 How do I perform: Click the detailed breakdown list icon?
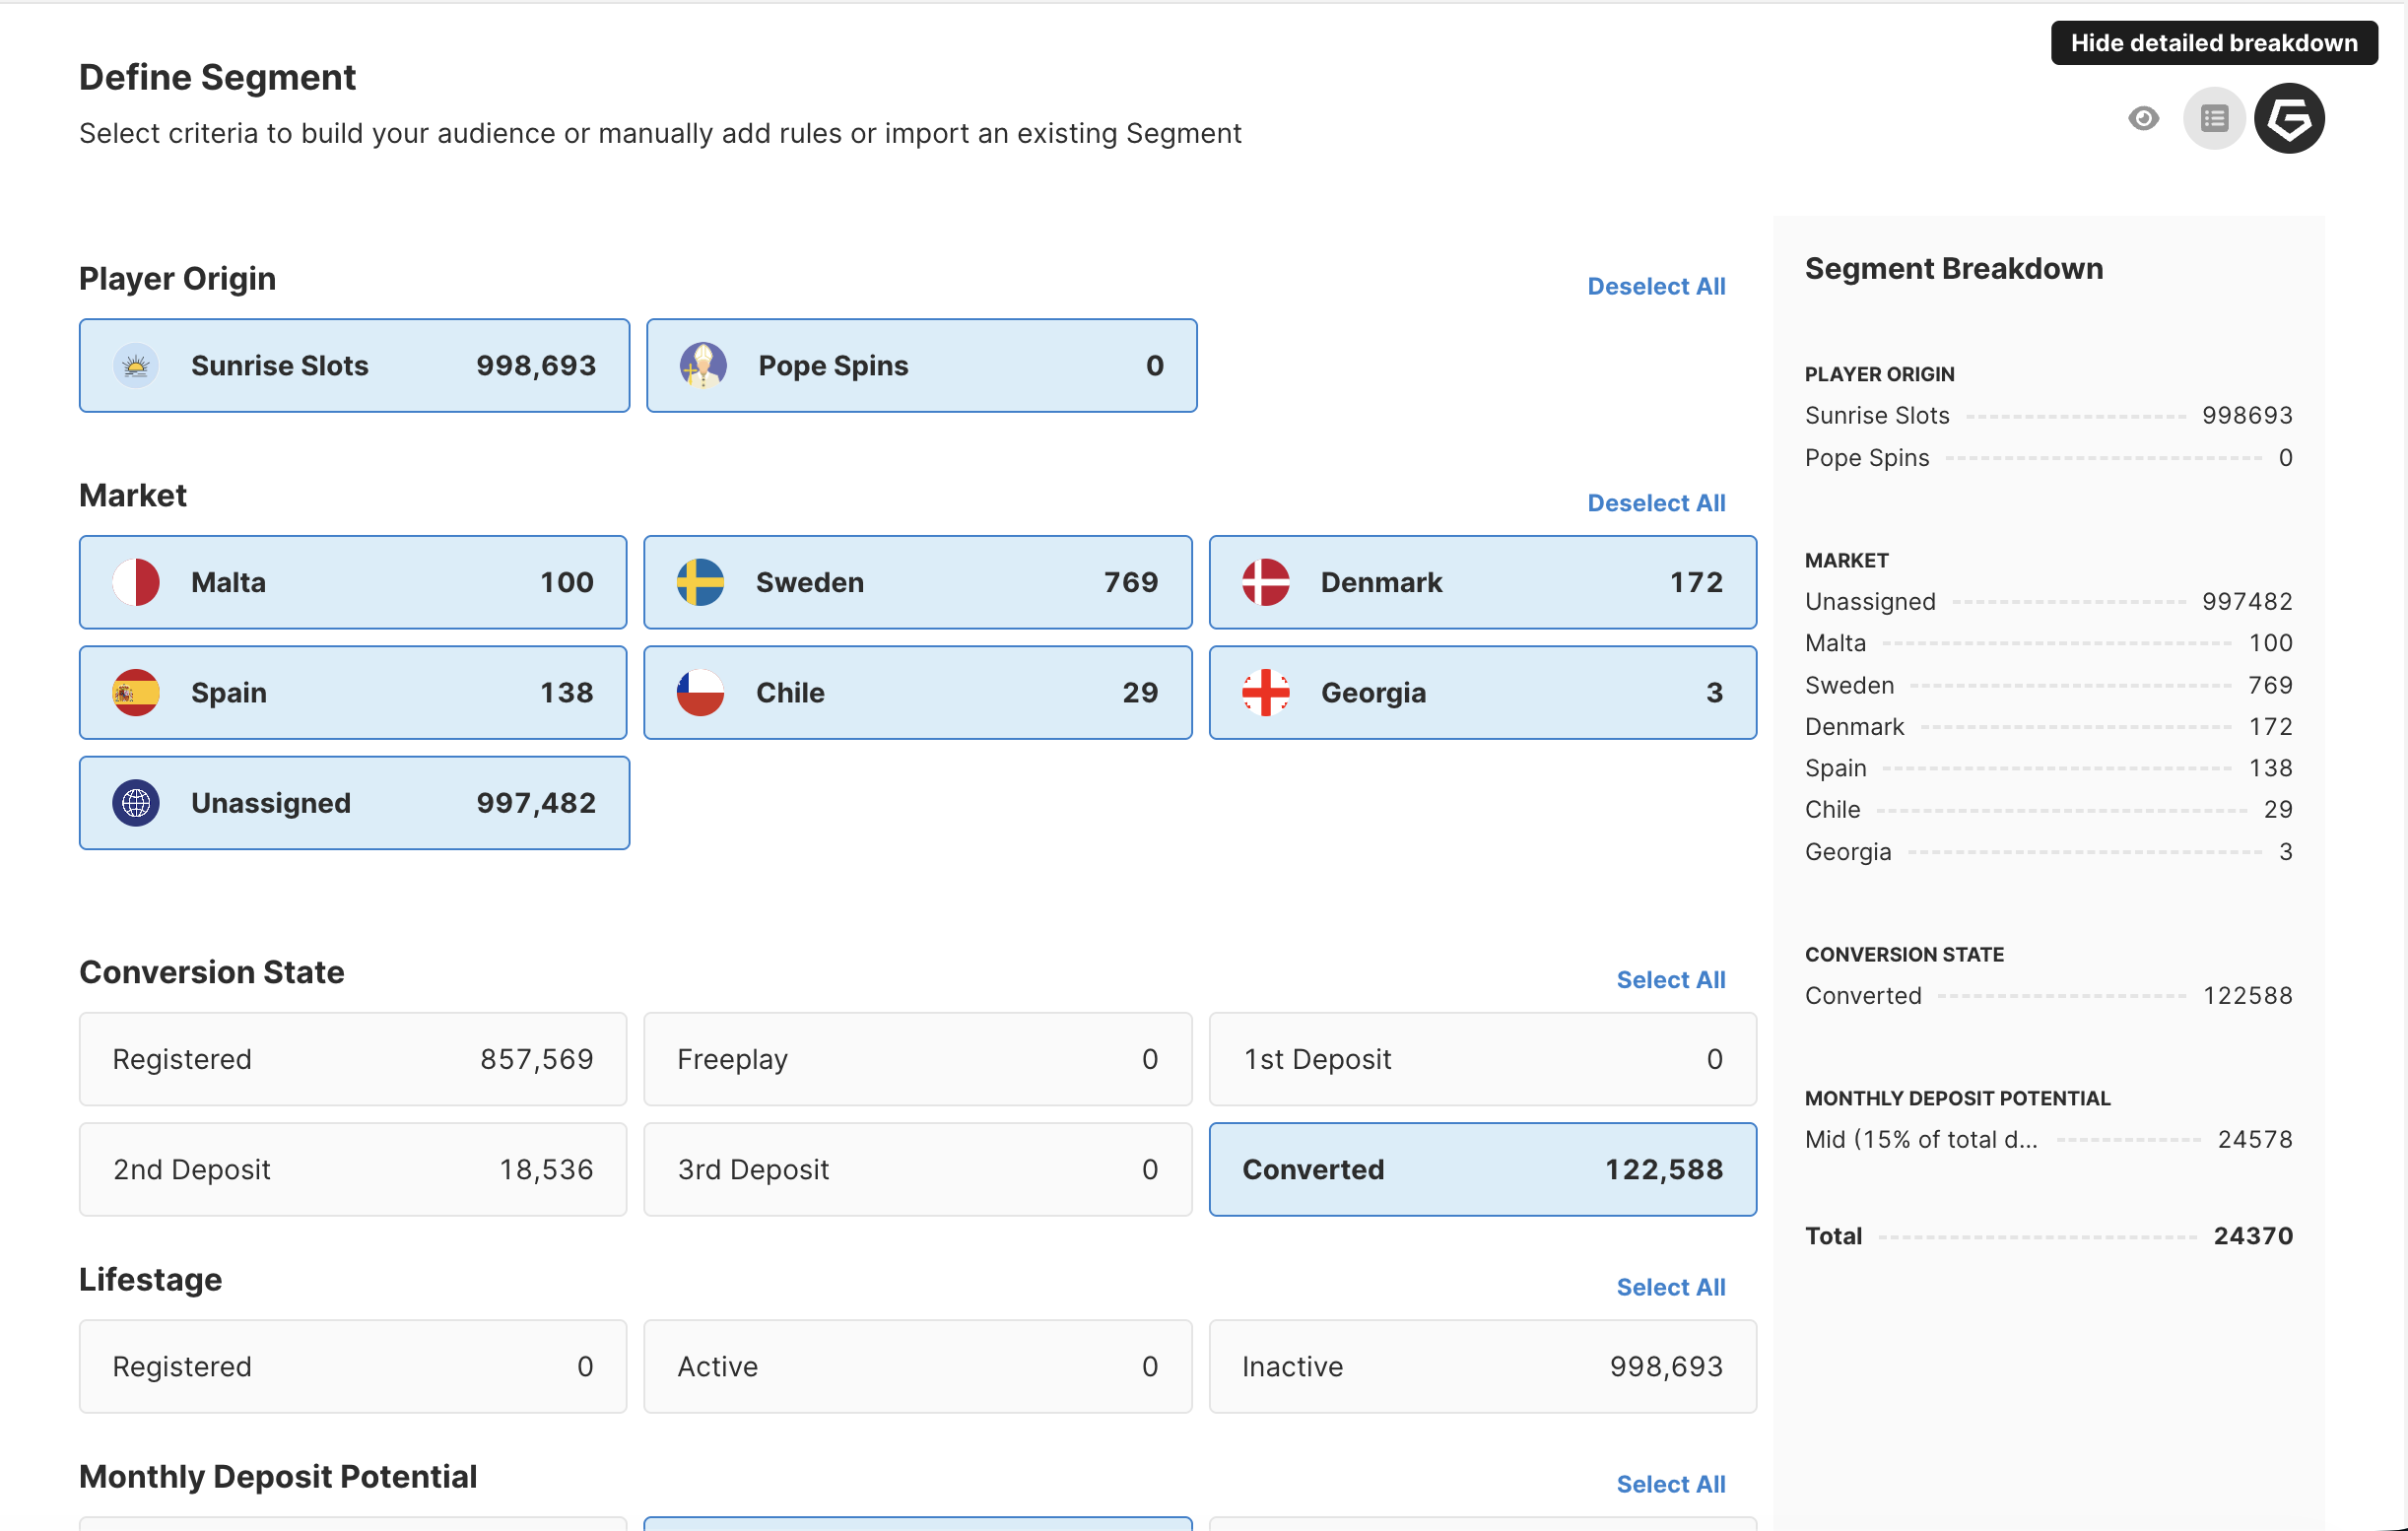point(2214,119)
